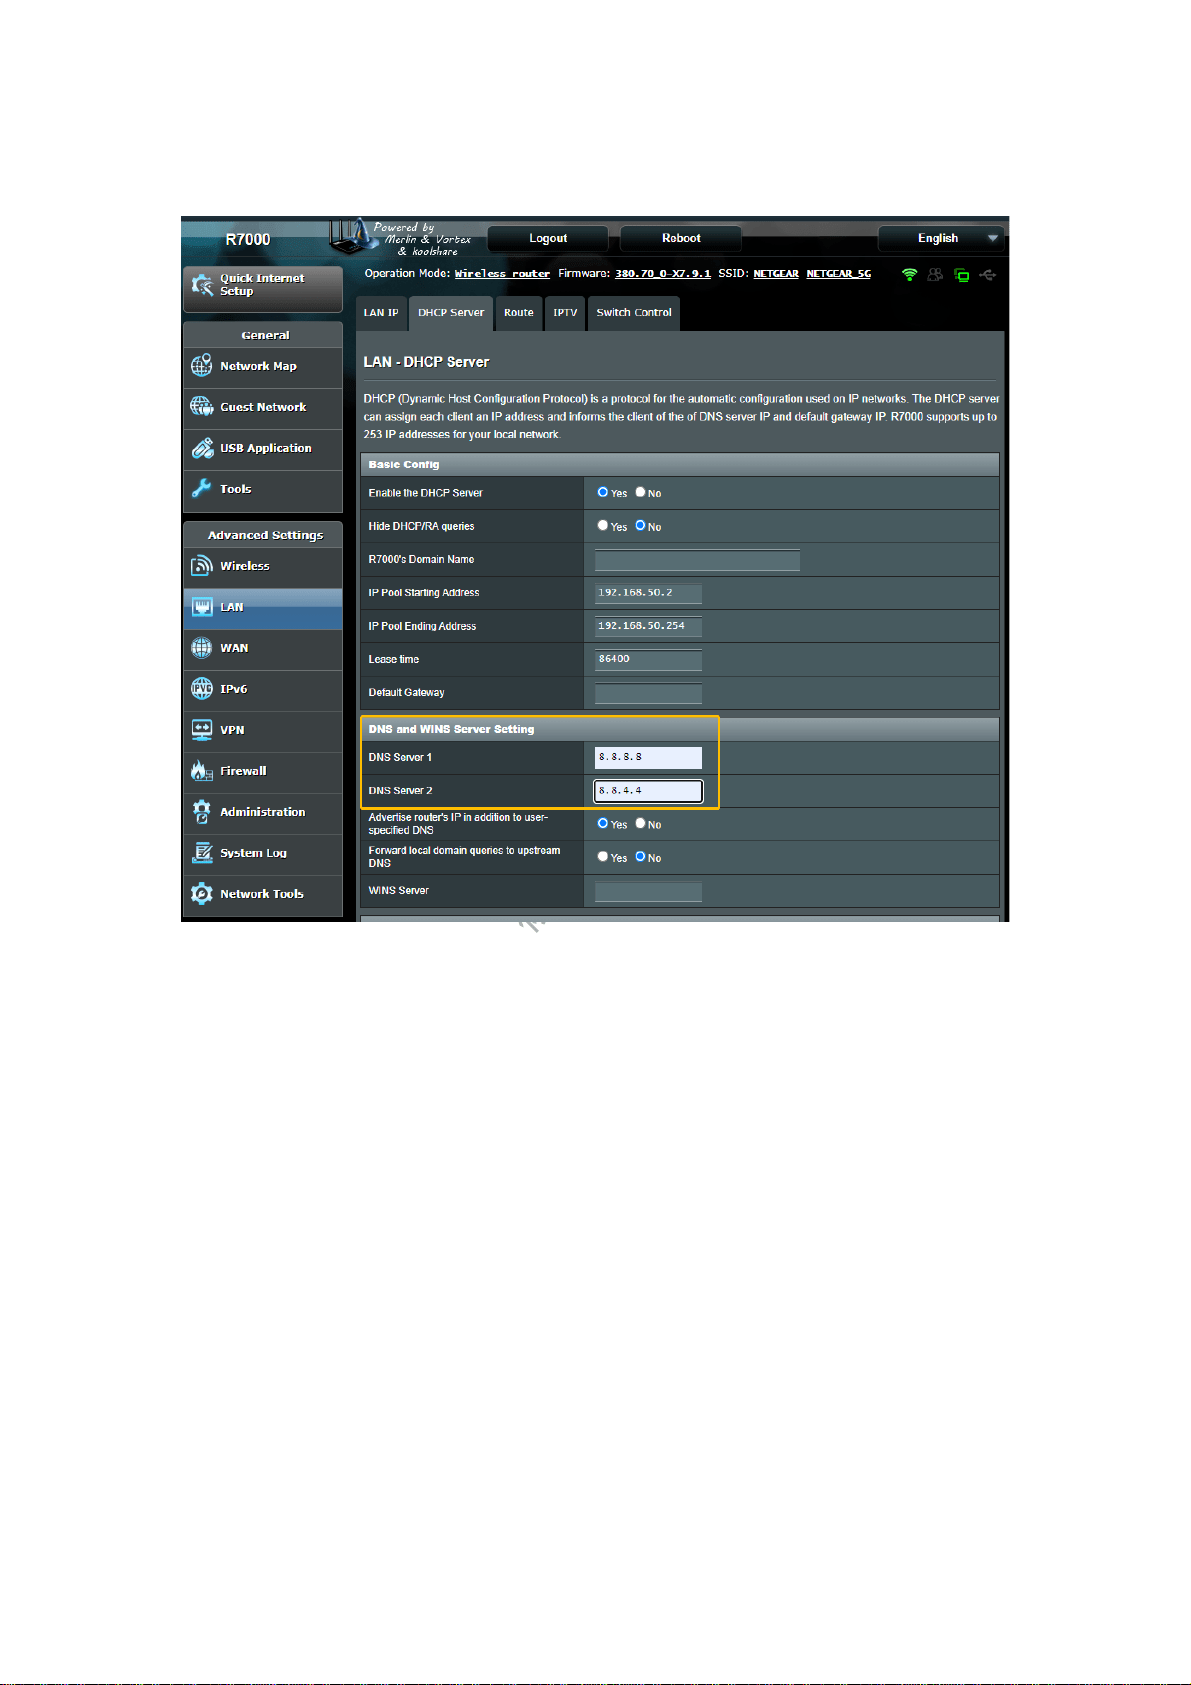Viewport: 1191px width, 1685px height.
Task: Click the NETGEAR SSID link
Action: coord(776,274)
